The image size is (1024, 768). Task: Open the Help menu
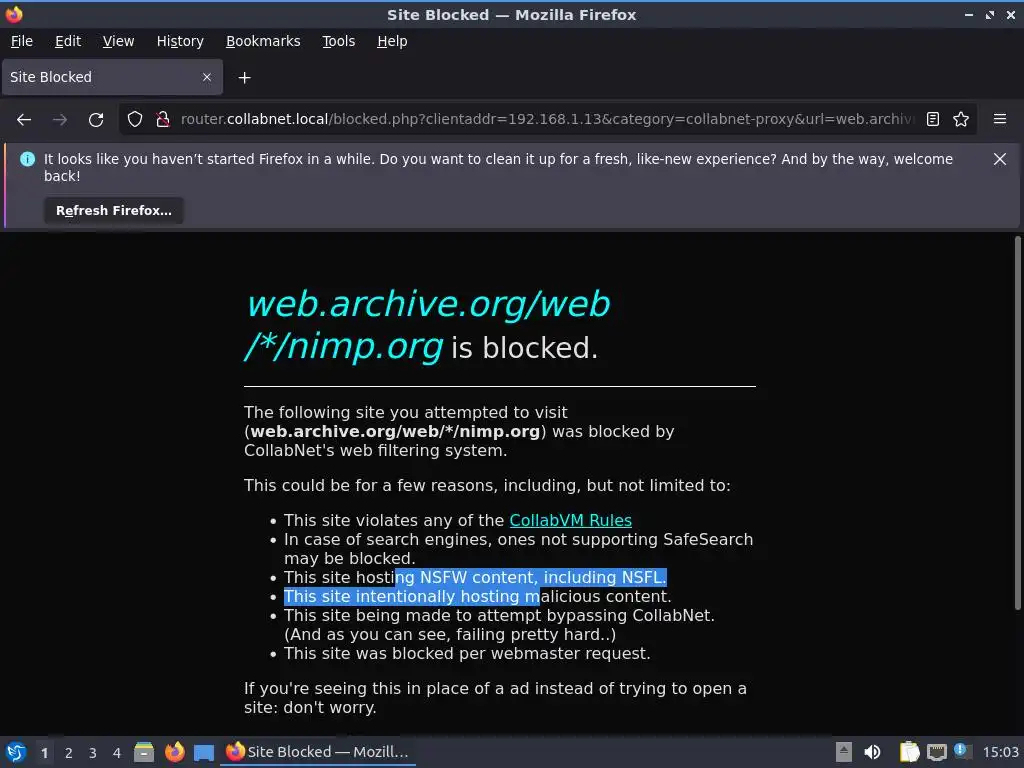click(x=392, y=41)
